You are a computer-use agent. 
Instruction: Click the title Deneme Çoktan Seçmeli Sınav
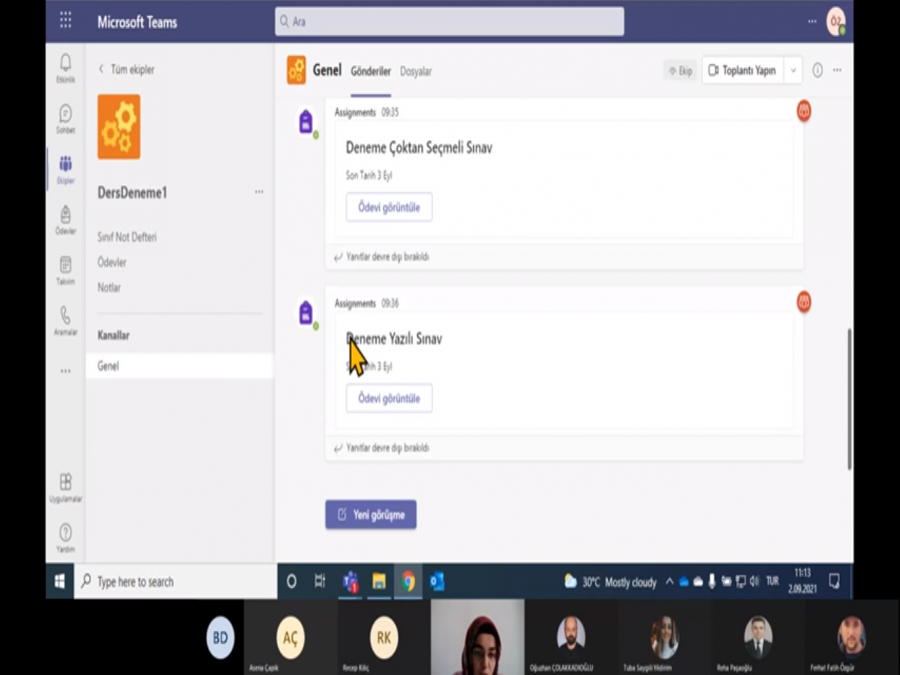point(419,148)
